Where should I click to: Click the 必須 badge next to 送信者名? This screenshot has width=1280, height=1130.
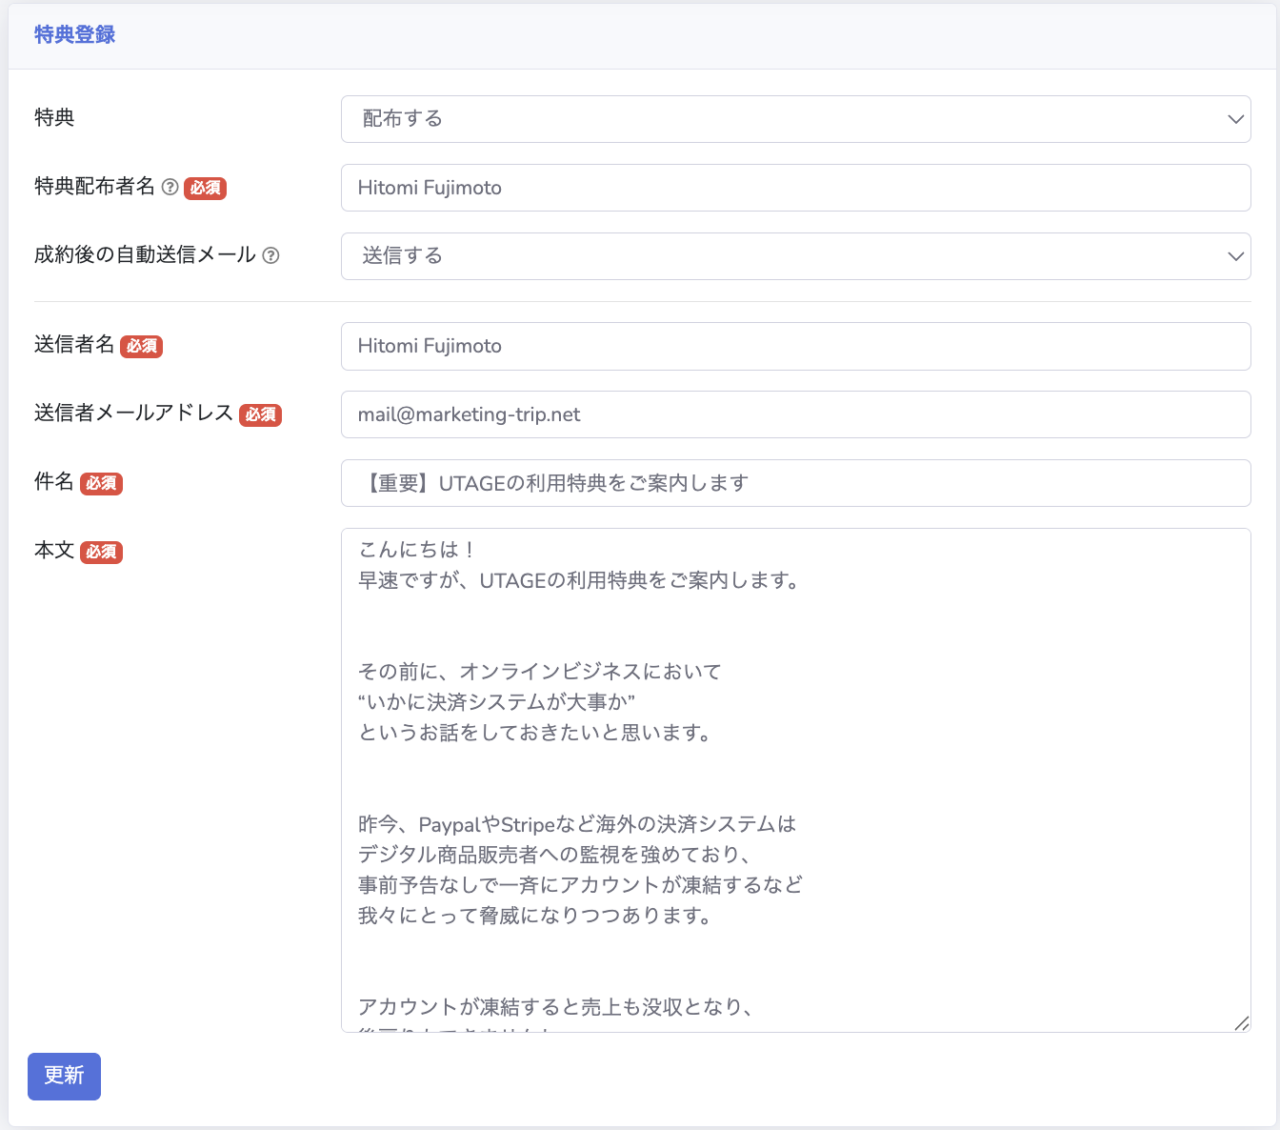[141, 346]
